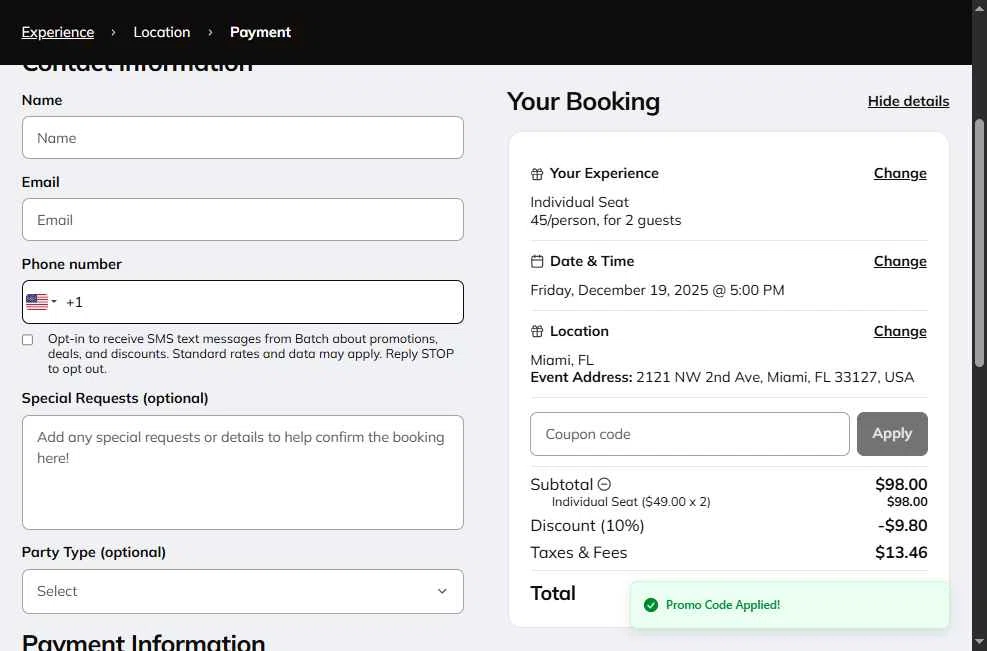This screenshot has width=987, height=651.
Task: Click the gift icon beside Your Experience
Action: point(537,174)
